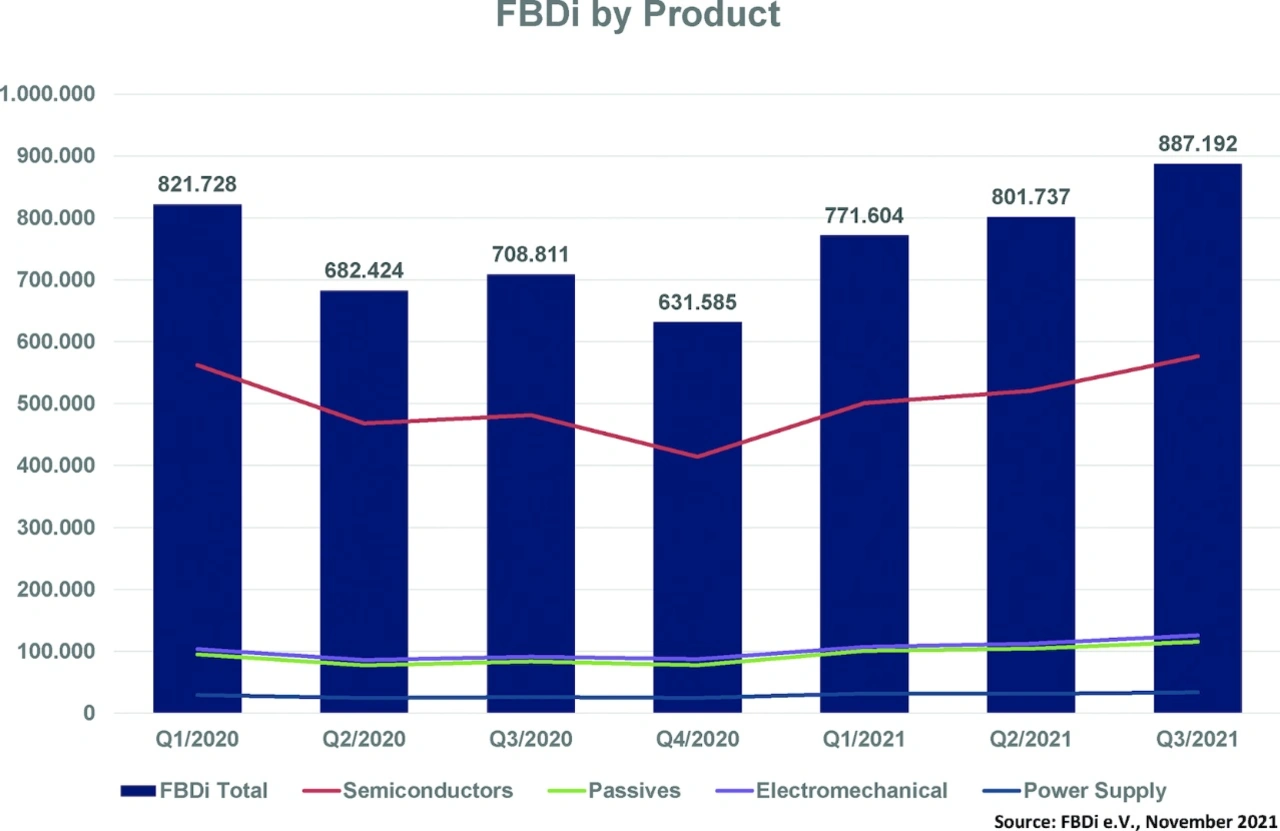This screenshot has height=831, width=1280.
Task: Click the 887.192 data label
Action: [x=1198, y=143]
